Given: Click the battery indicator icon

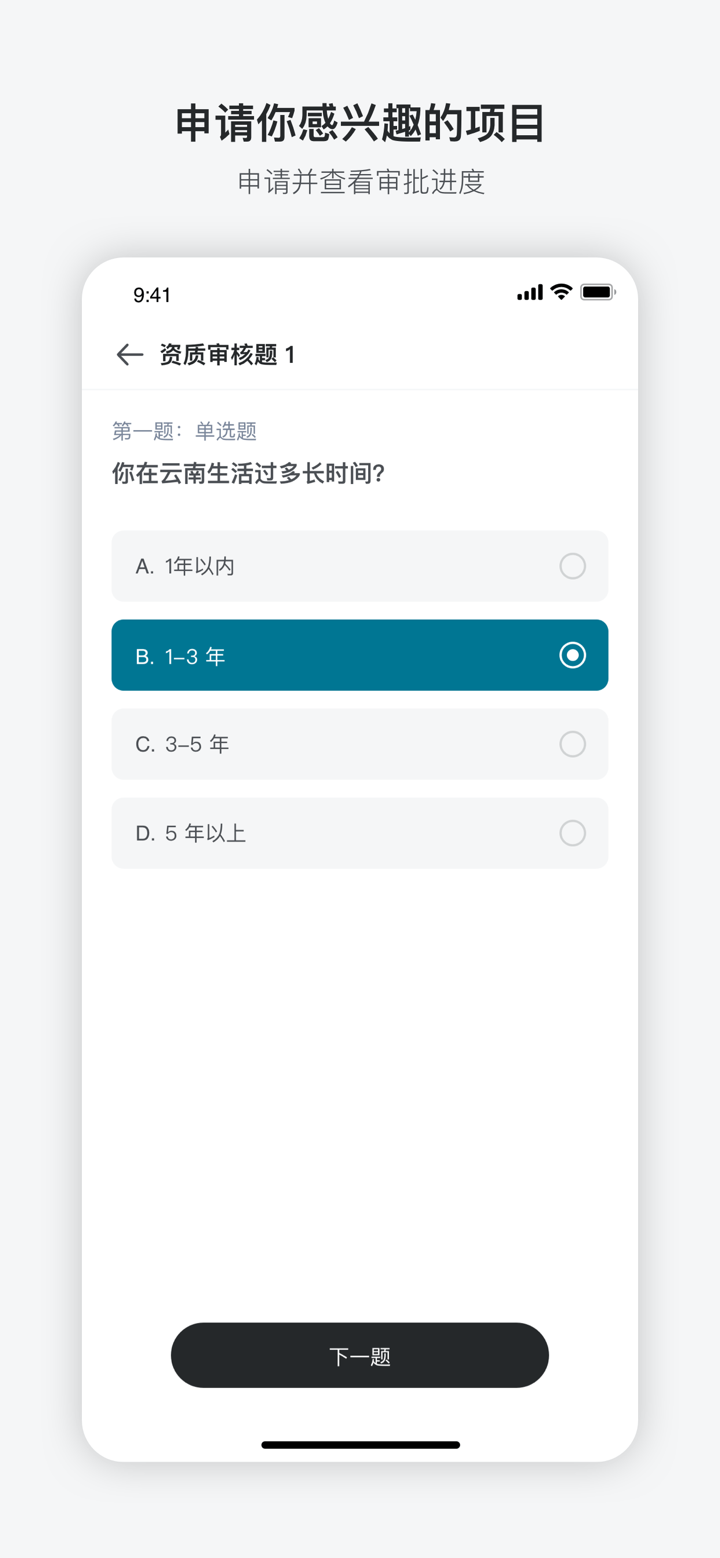Looking at the screenshot, I should tap(598, 291).
